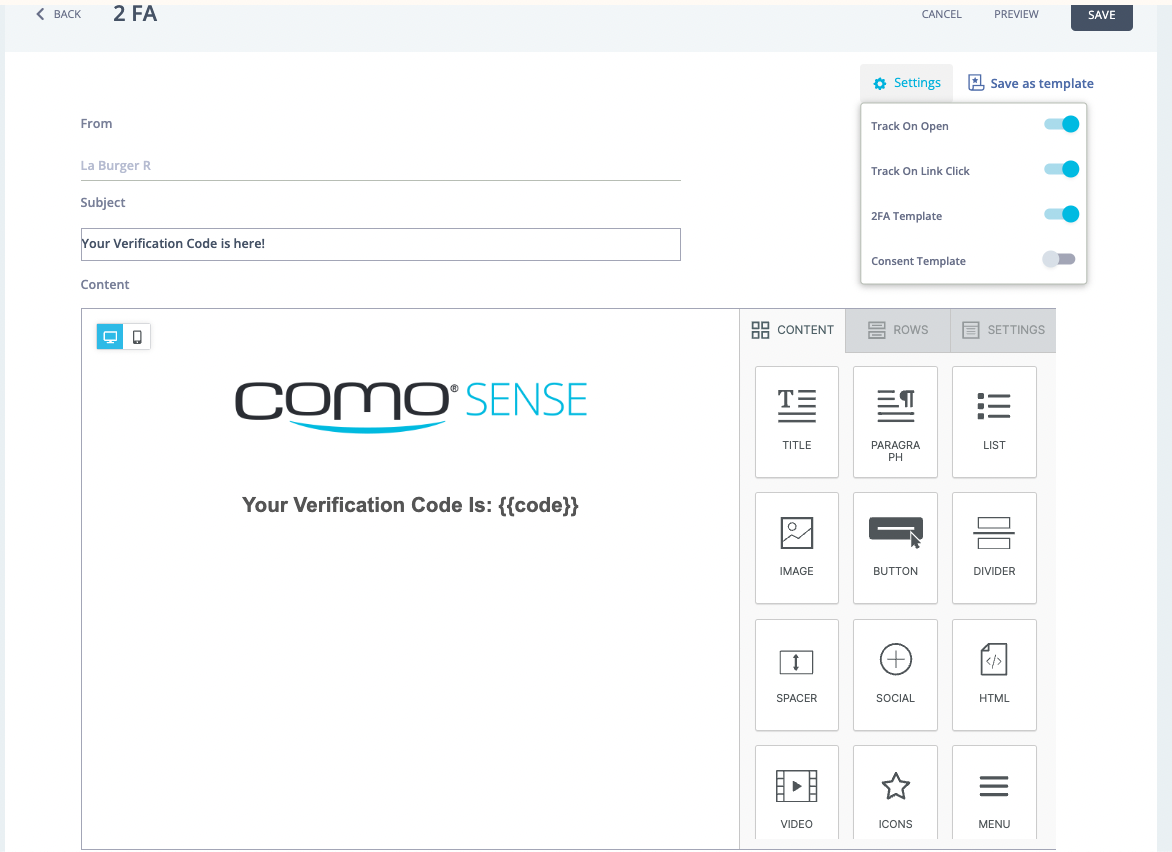Add a Menu content block
The image size is (1172, 852).
994,792
